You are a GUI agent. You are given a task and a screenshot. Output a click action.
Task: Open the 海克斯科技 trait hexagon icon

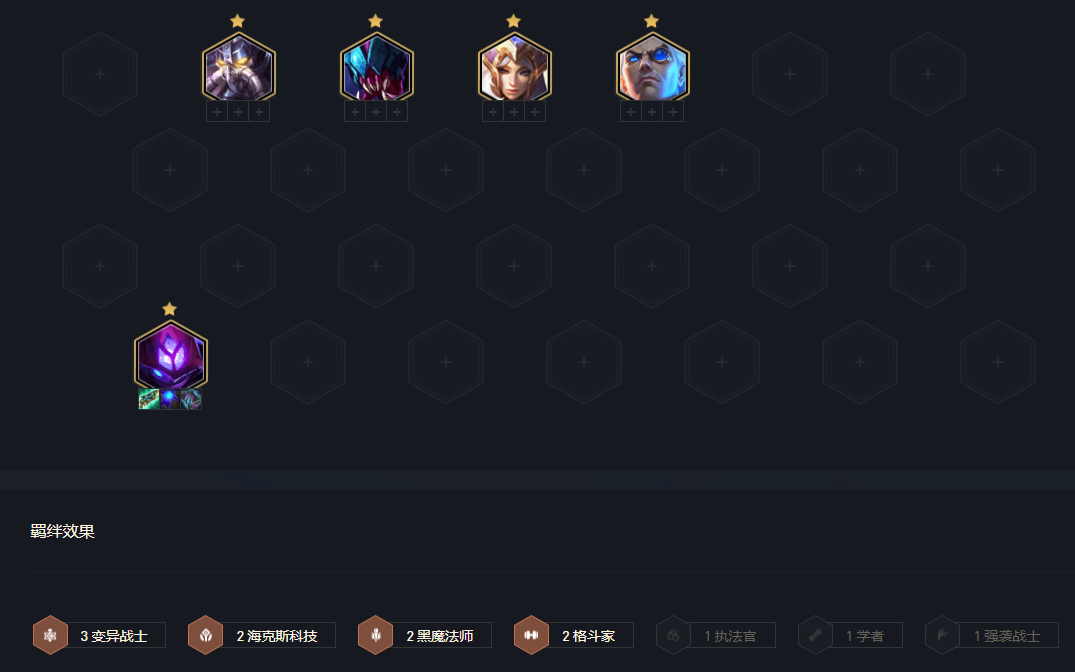coord(205,635)
